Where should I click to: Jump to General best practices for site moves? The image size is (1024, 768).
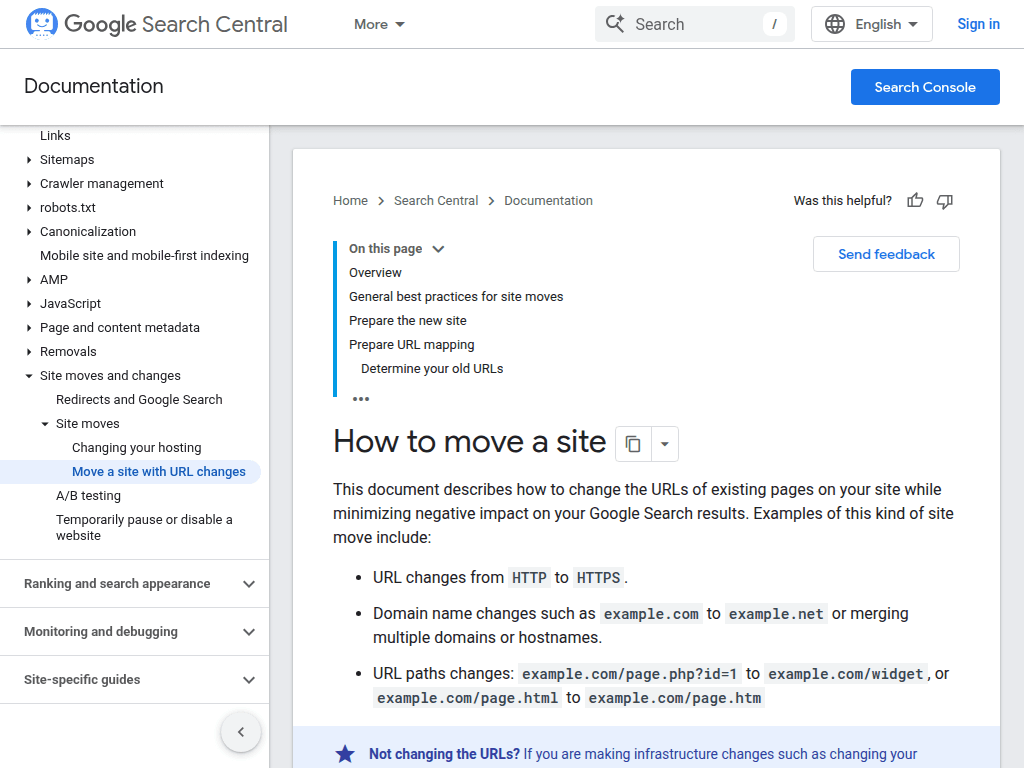tap(456, 296)
